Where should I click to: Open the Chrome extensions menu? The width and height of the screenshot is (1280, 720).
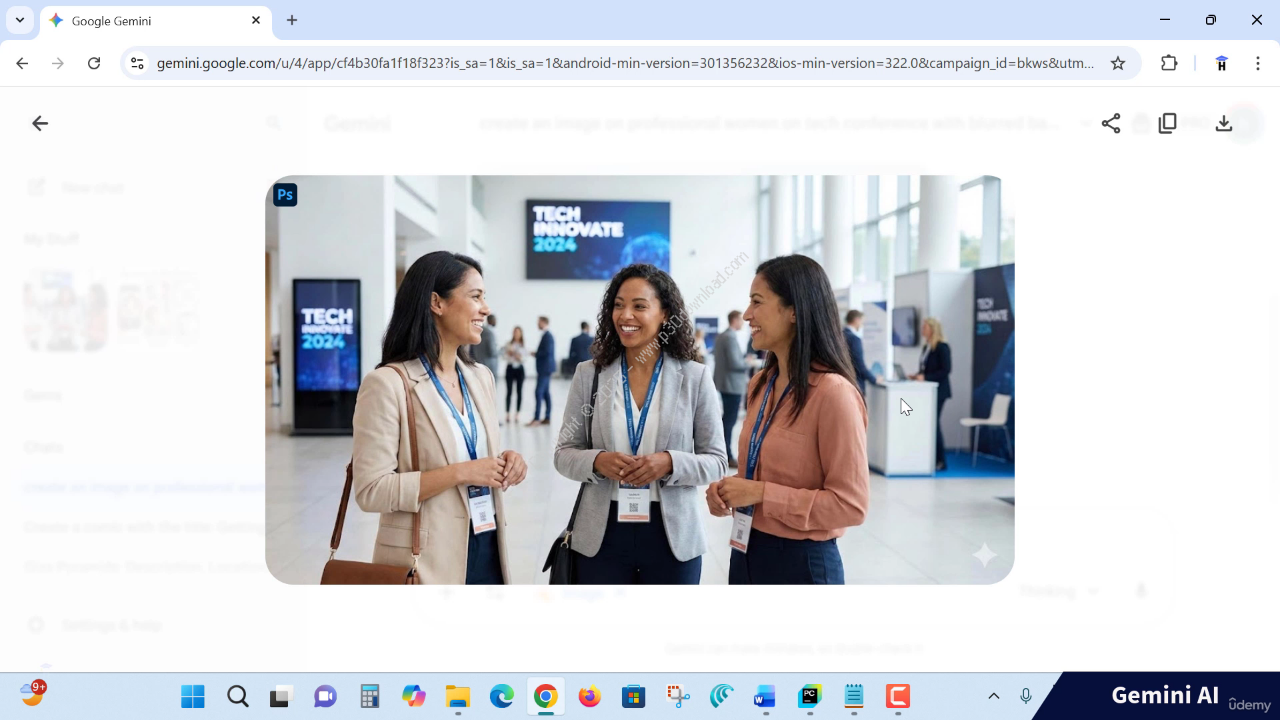click(x=1169, y=63)
